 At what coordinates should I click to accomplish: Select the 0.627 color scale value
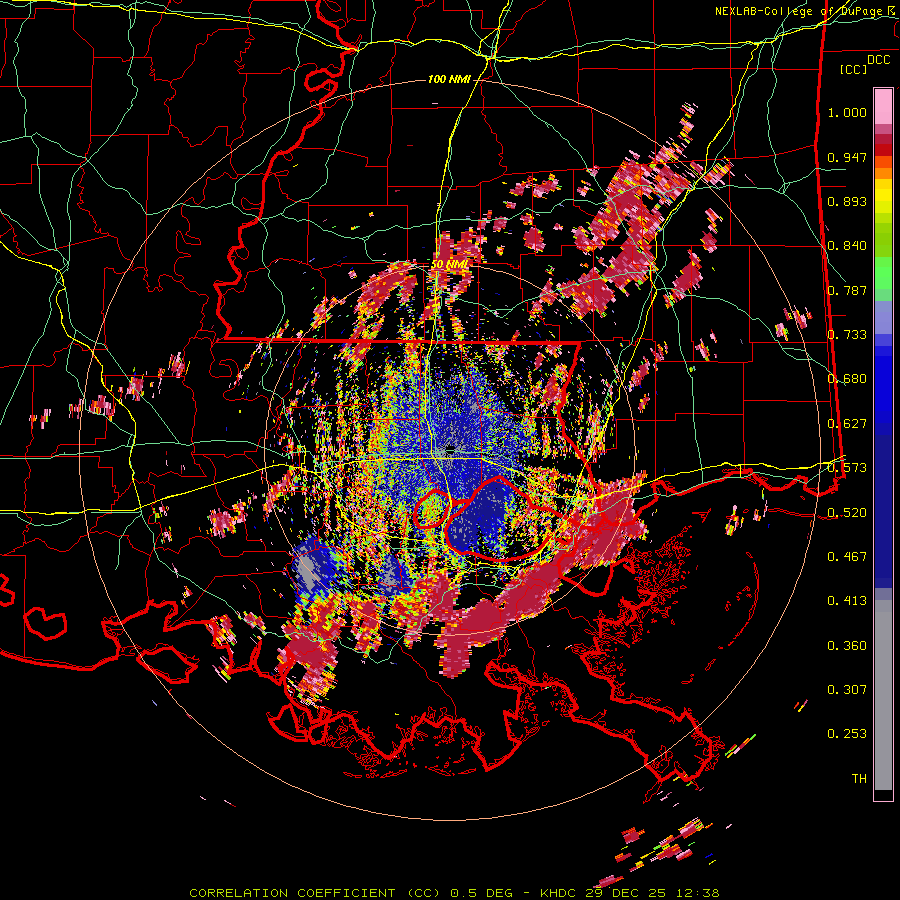click(847, 424)
